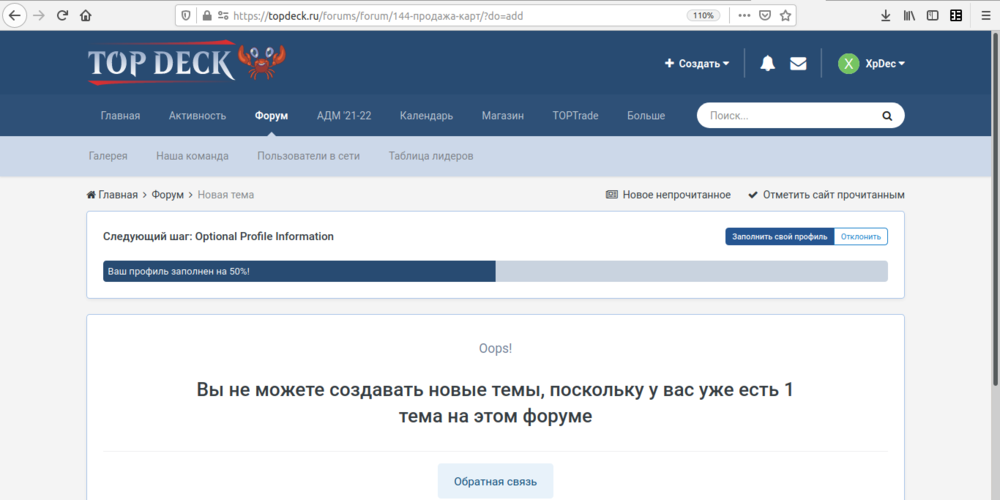Click the Oops! heading text
The width and height of the screenshot is (1000, 500).
point(496,349)
